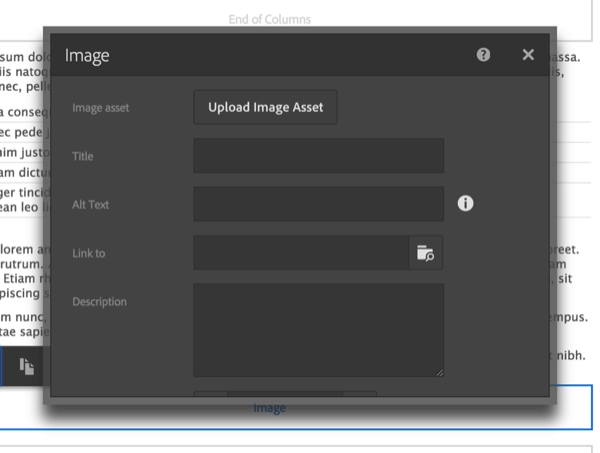Click the Title label

click(x=83, y=156)
